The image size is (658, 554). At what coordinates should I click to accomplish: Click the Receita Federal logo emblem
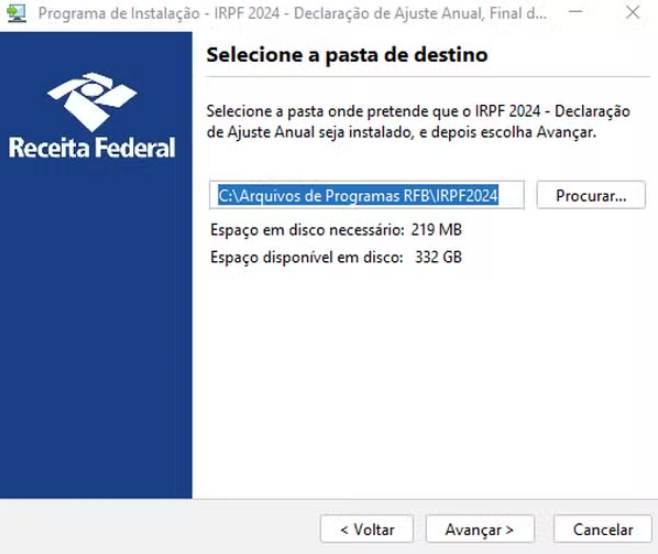pos(92,100)
